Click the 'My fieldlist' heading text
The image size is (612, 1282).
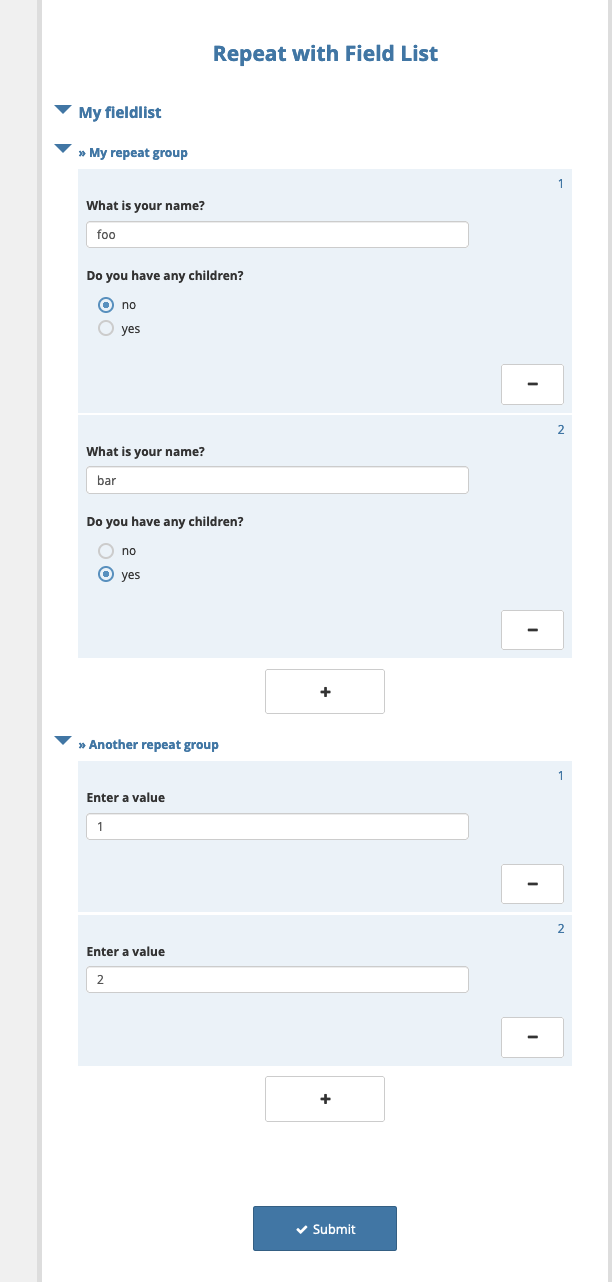(120, 113)
